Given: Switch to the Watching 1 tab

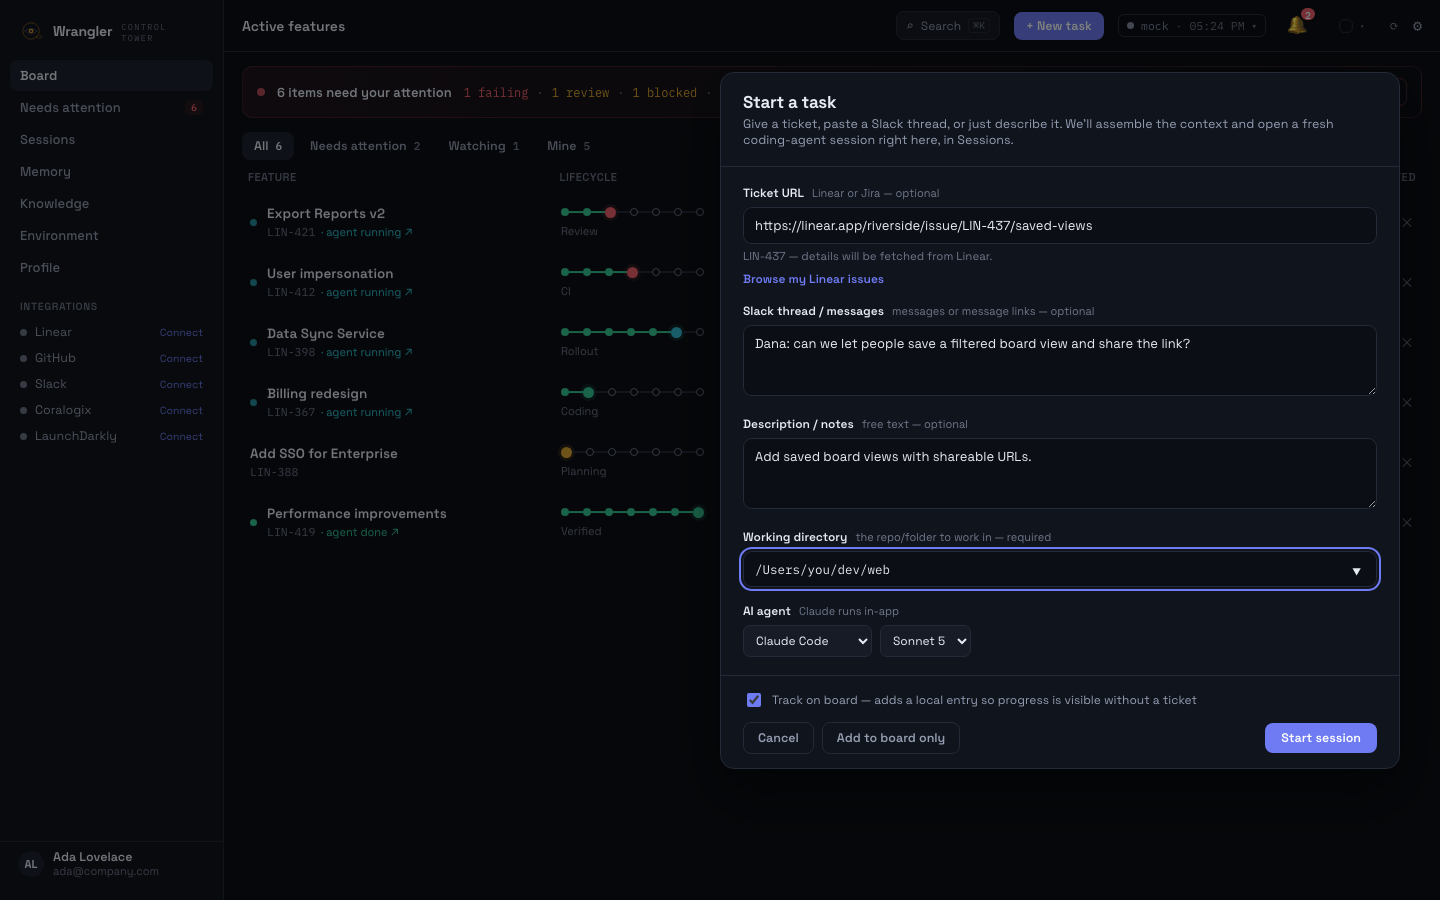Looking at the screenshot, I should [484, 146].
